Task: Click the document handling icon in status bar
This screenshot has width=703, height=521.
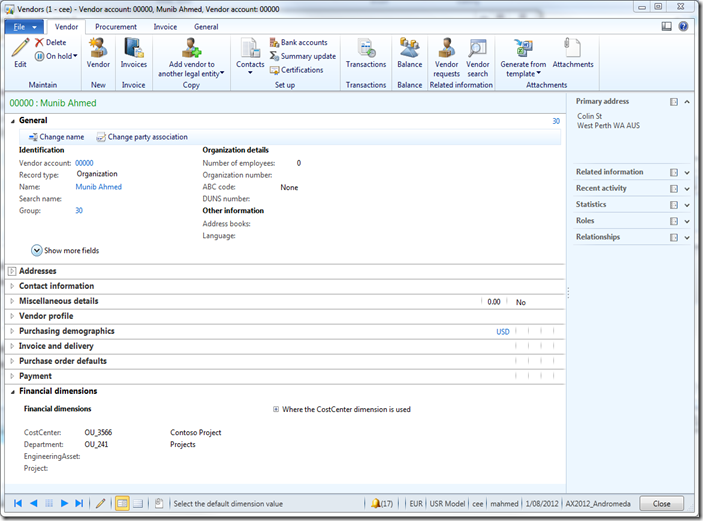Action: [x=159, y=504]
